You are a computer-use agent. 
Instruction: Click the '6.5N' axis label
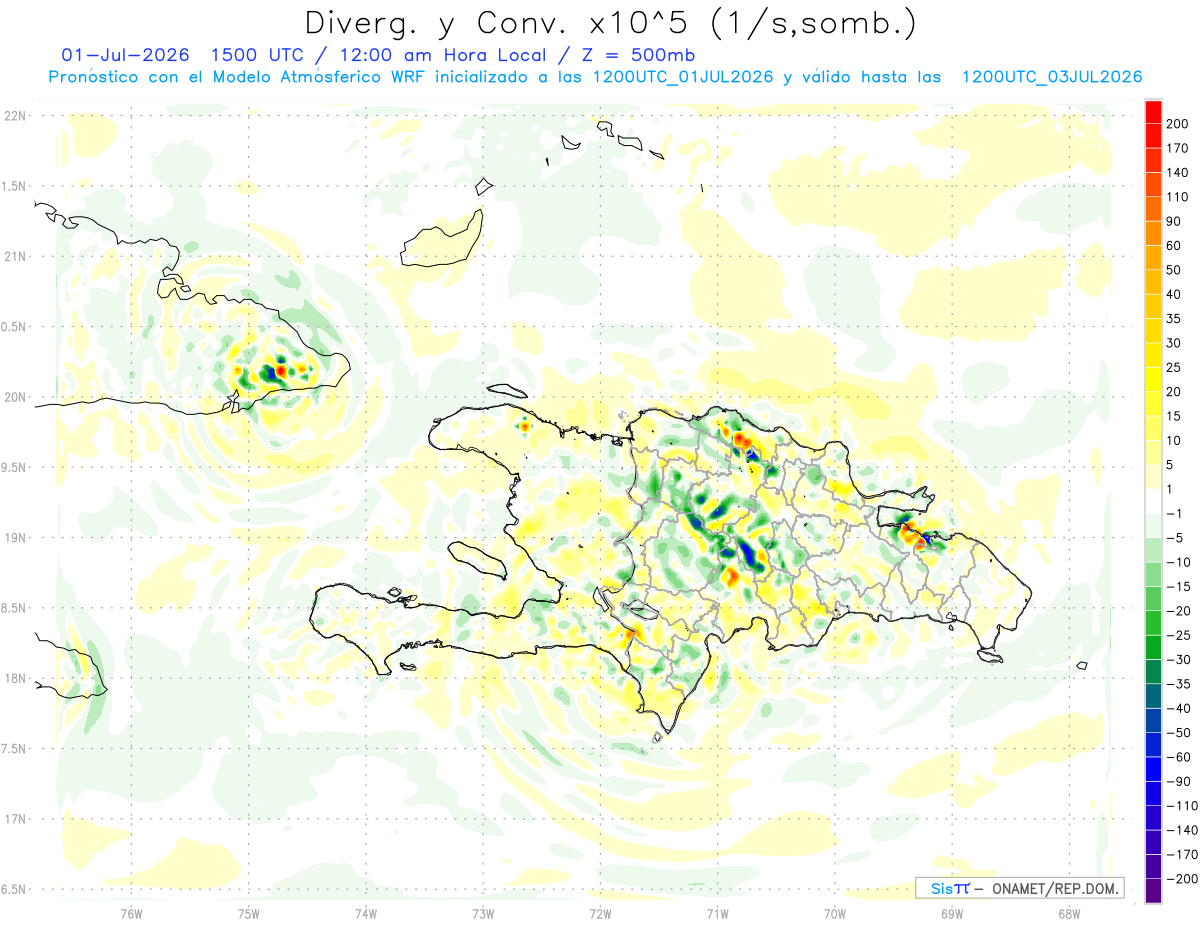pyautogui.click(x=14, y=889)
